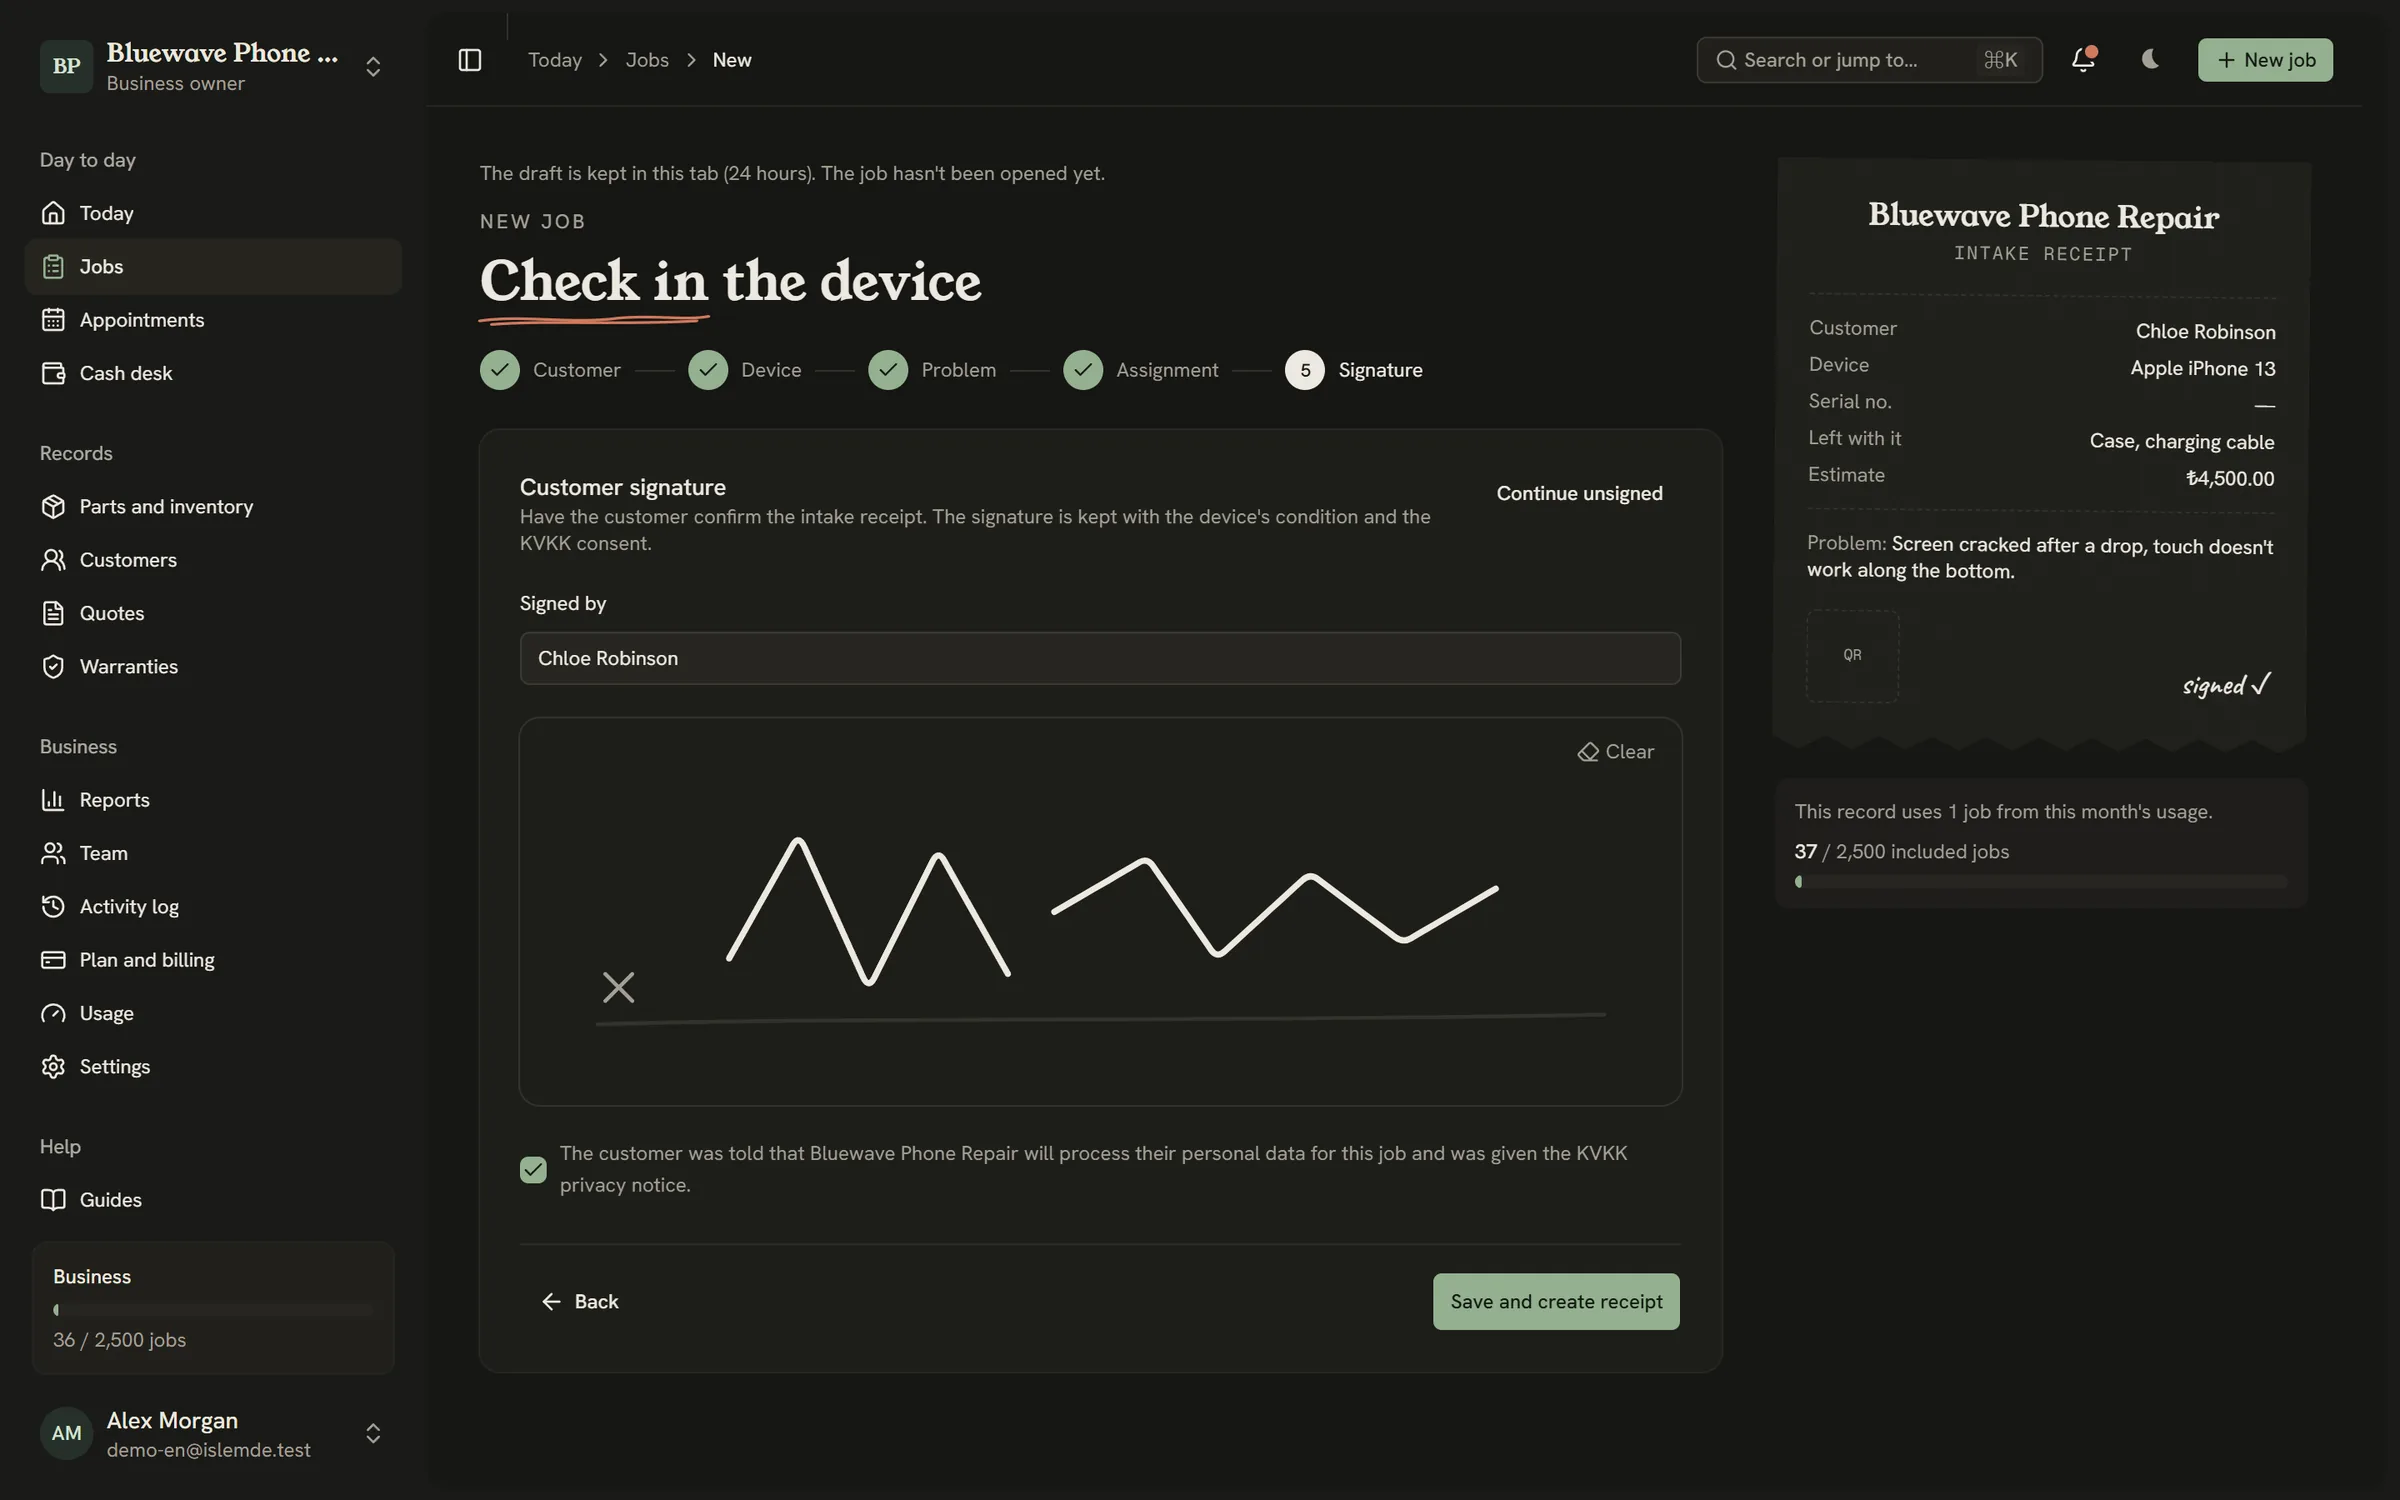Click the Business plan usage card

tap(213, 1308)
